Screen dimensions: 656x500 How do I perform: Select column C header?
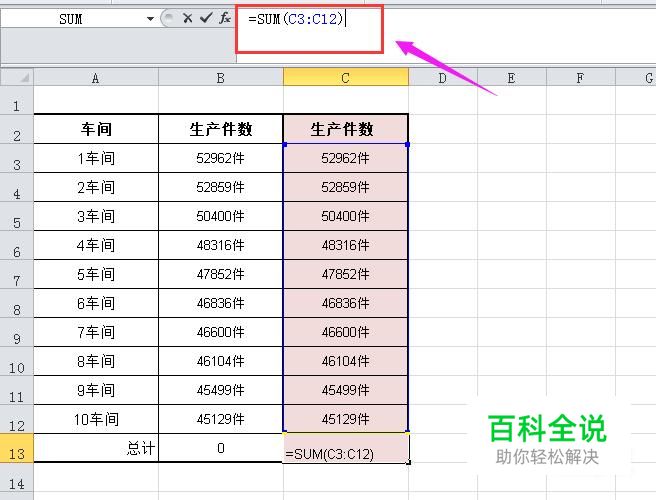click(x=346, y=78)
